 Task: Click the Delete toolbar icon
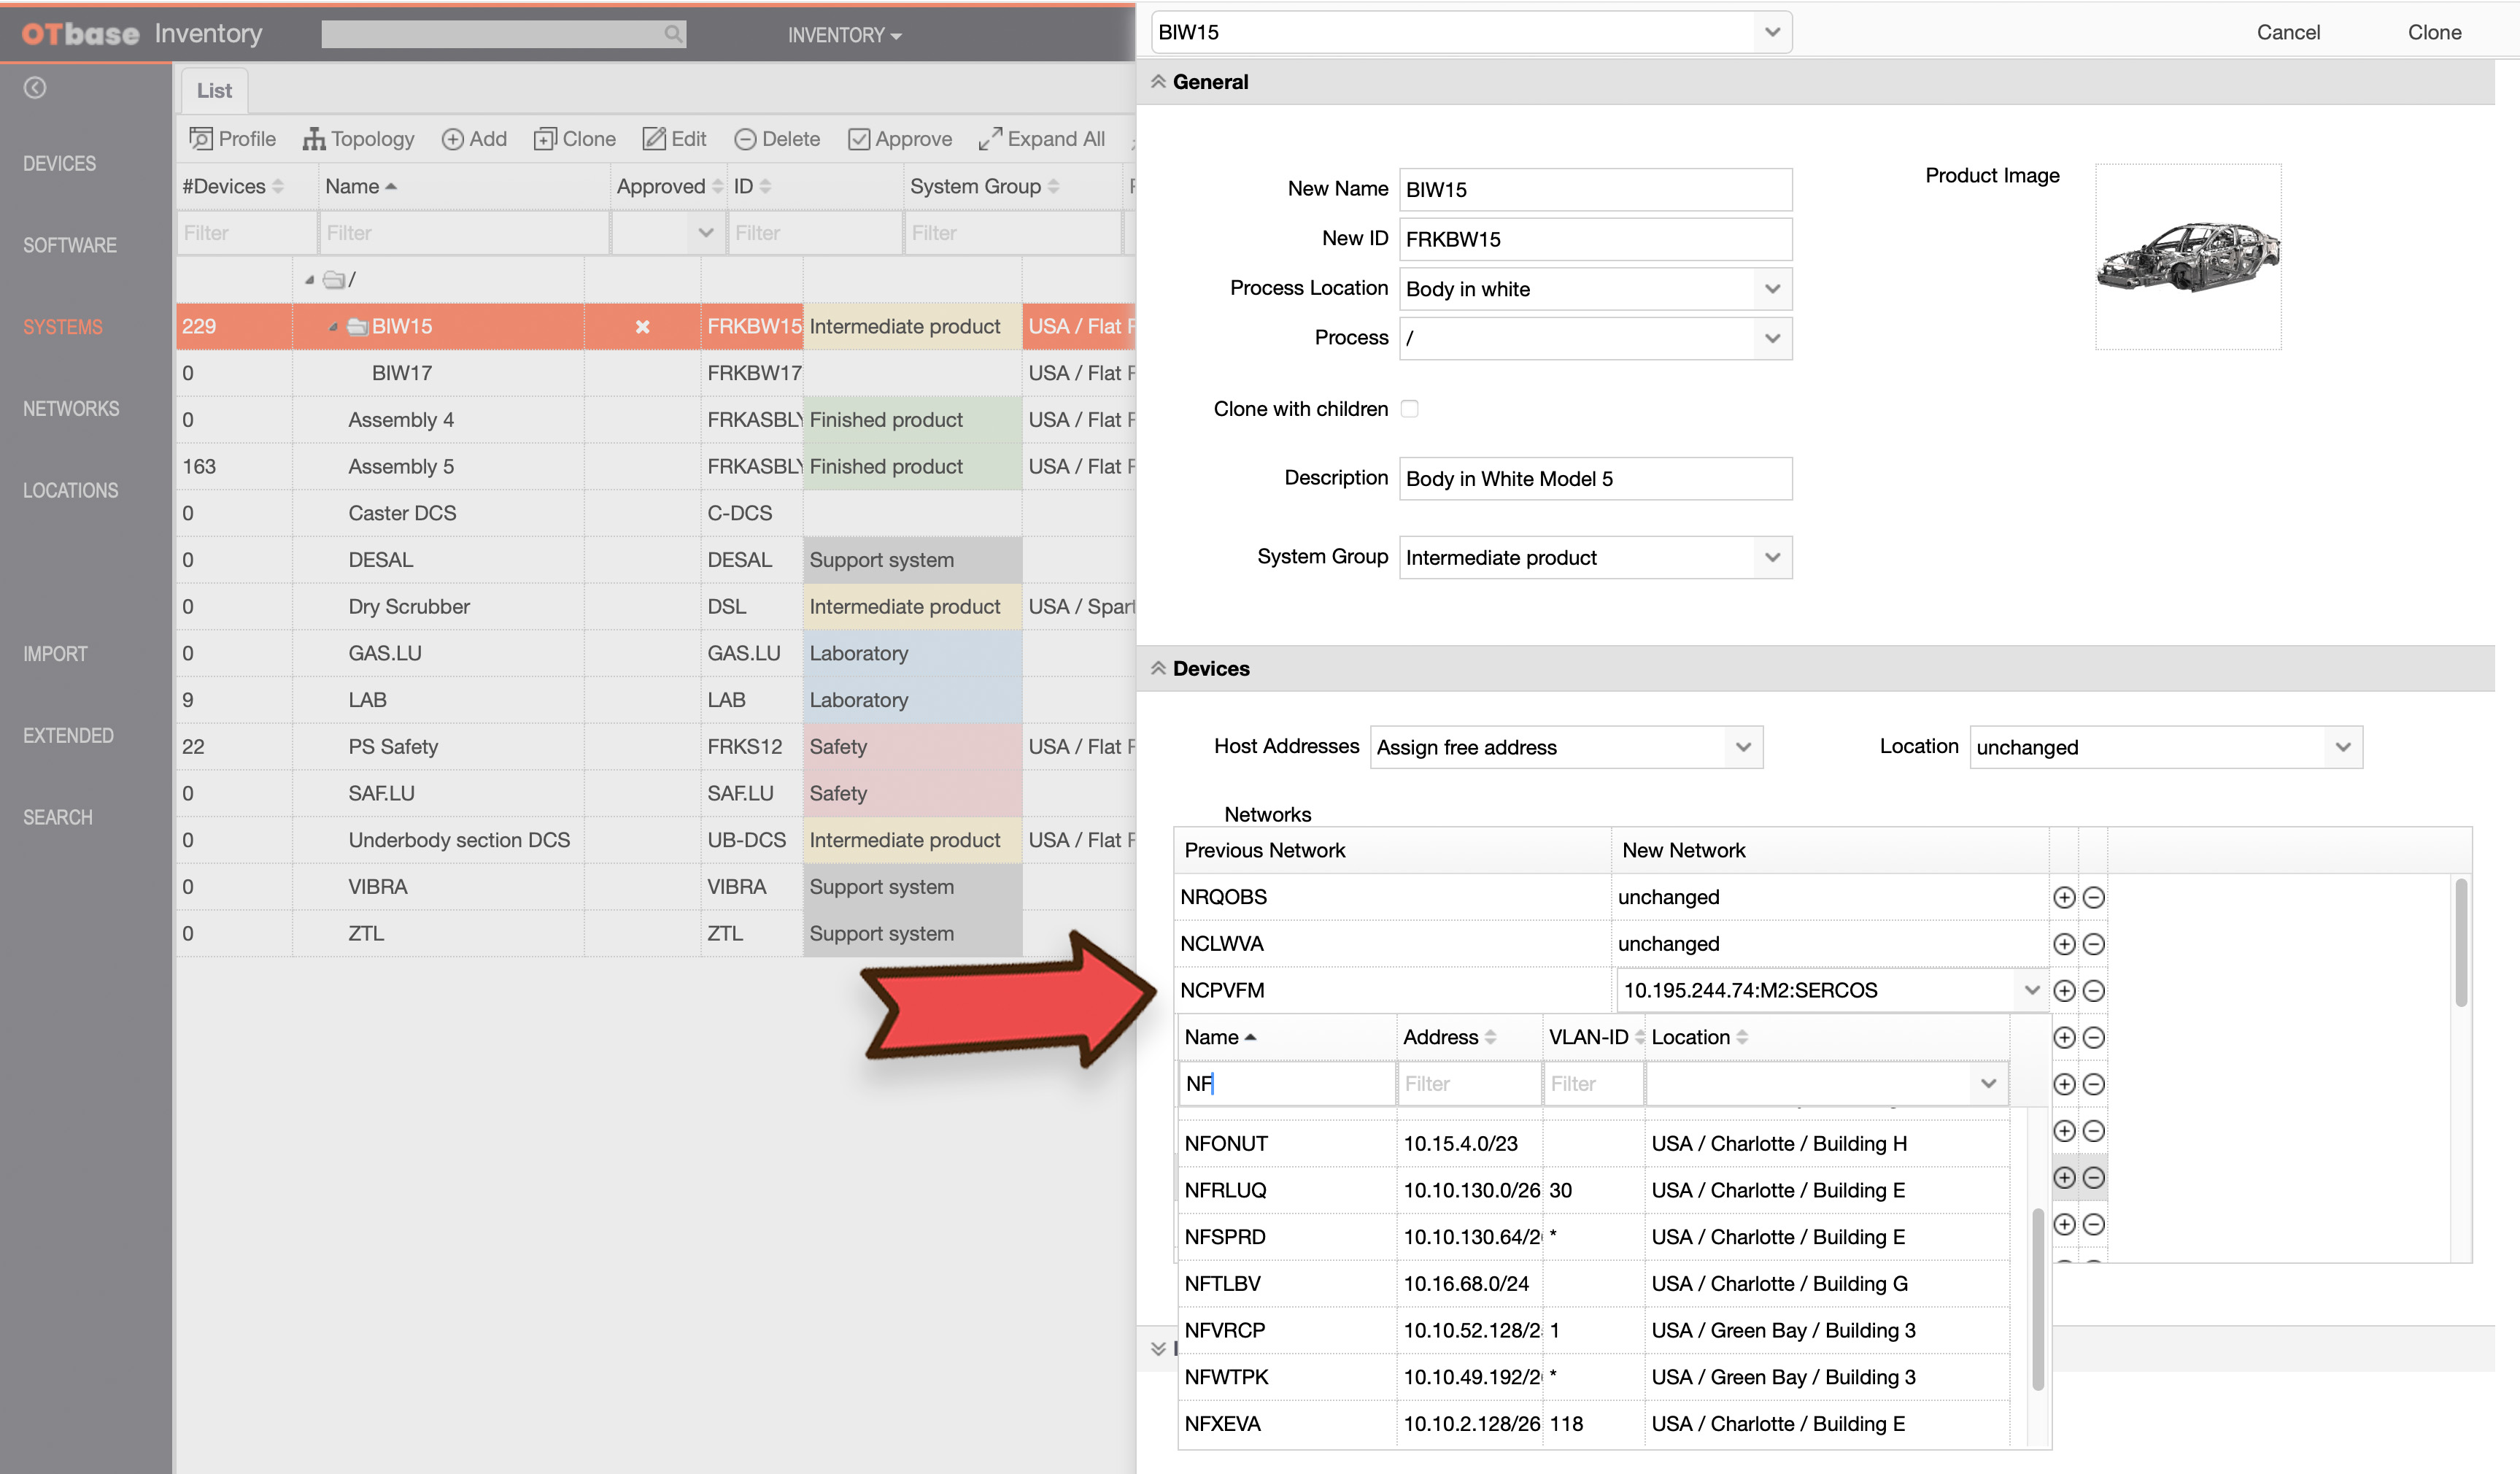[745, 139]
